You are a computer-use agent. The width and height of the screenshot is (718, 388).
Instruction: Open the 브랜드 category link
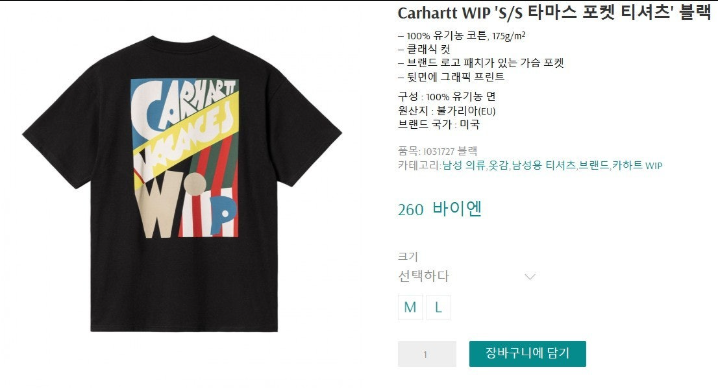pyautogui.click(x=594, y=165)
